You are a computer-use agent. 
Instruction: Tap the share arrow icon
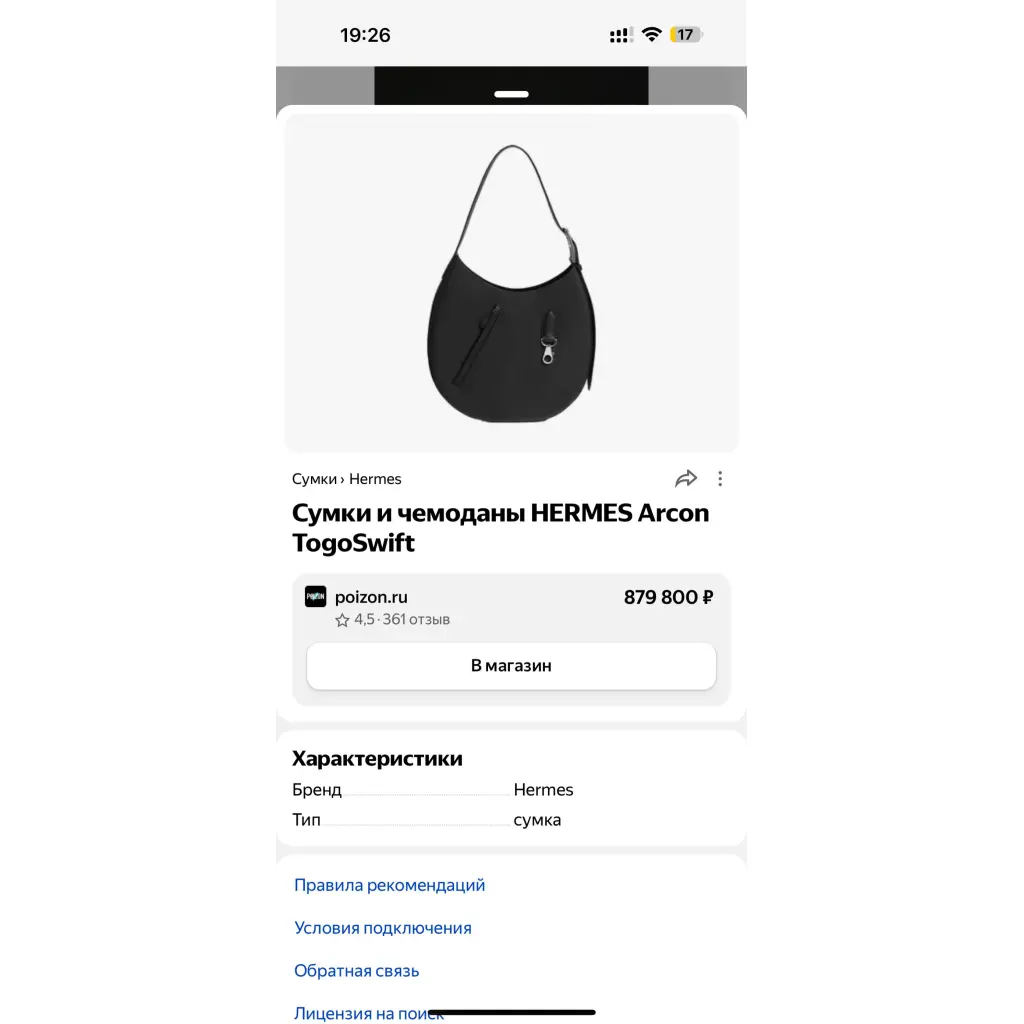(x=686, y=479)
